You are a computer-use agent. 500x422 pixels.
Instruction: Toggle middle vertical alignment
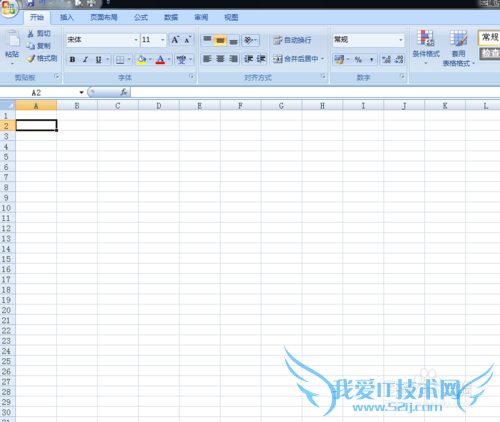click(220, 40)
